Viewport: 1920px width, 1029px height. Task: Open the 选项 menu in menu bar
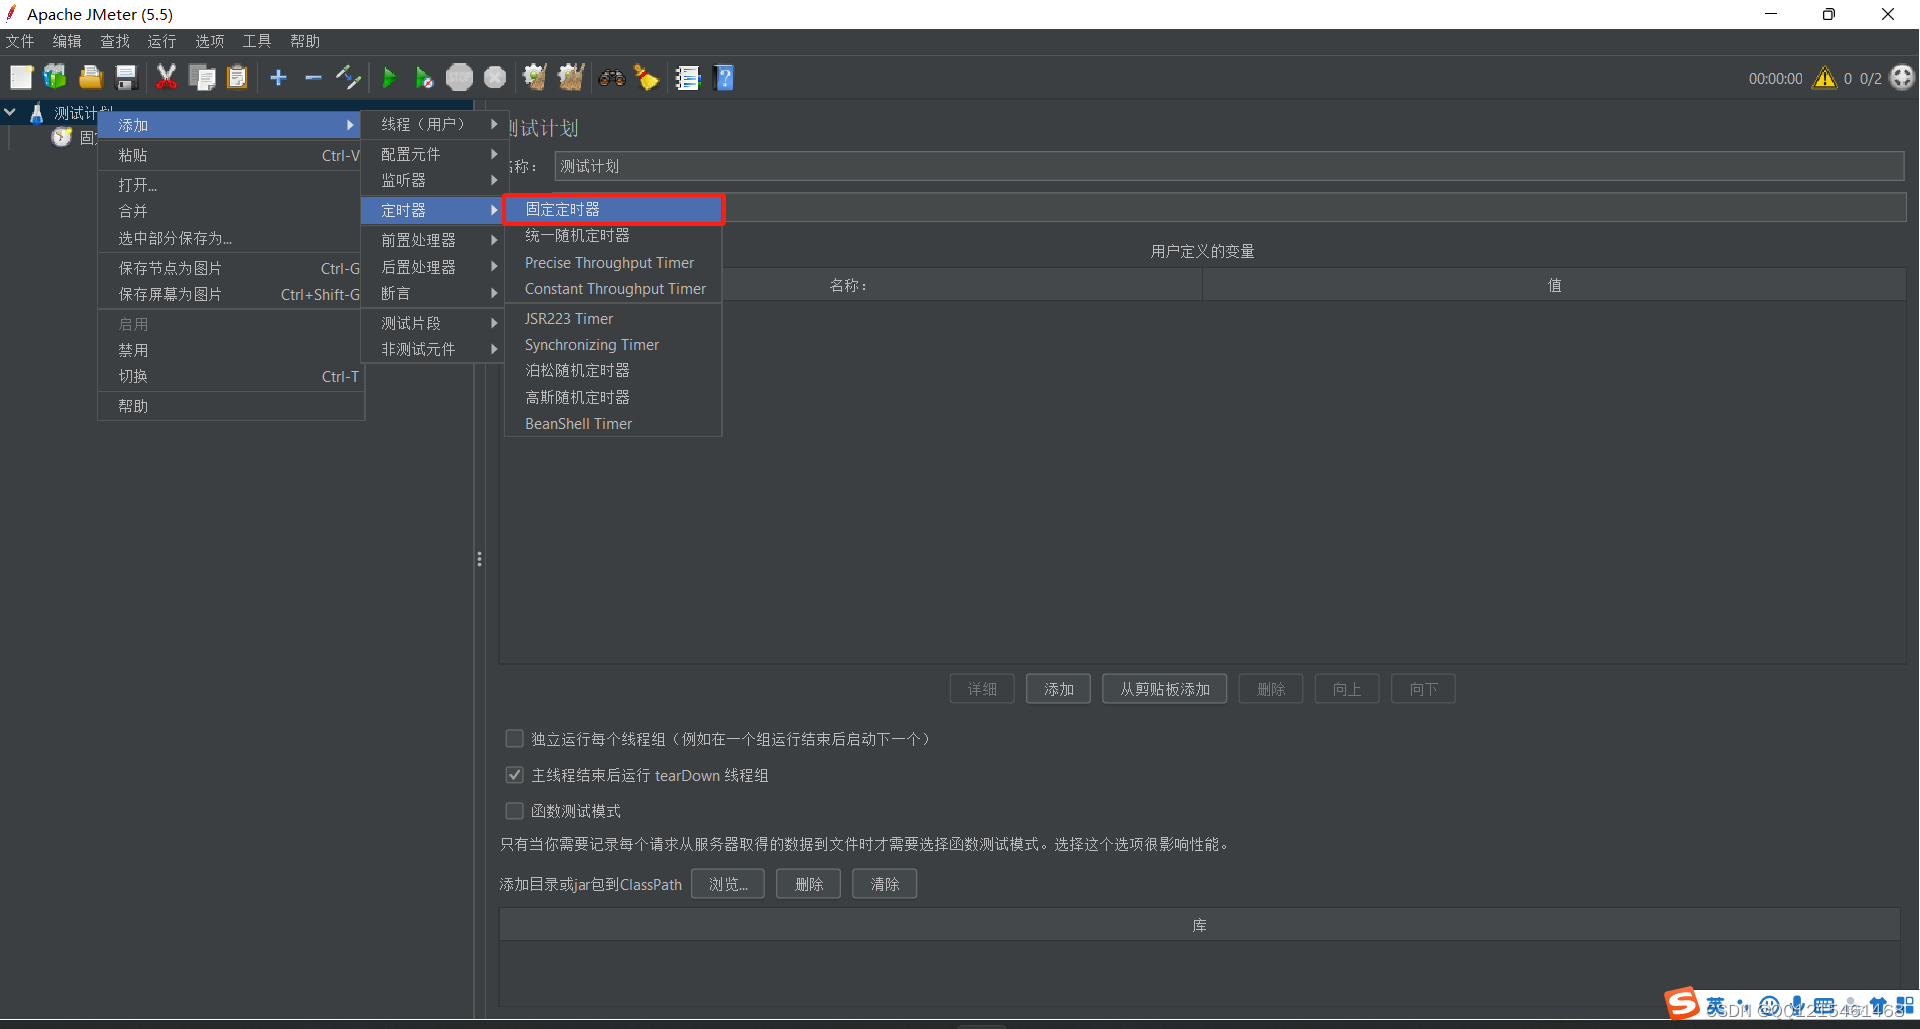click(x=209, y=41)
